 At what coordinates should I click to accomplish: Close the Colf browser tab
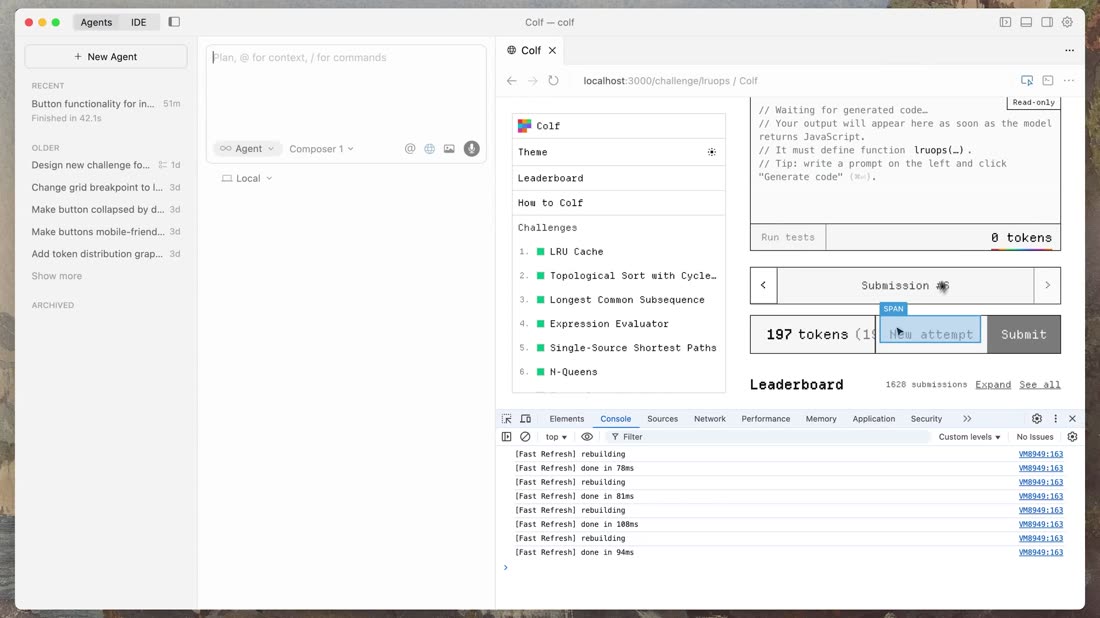553,51
